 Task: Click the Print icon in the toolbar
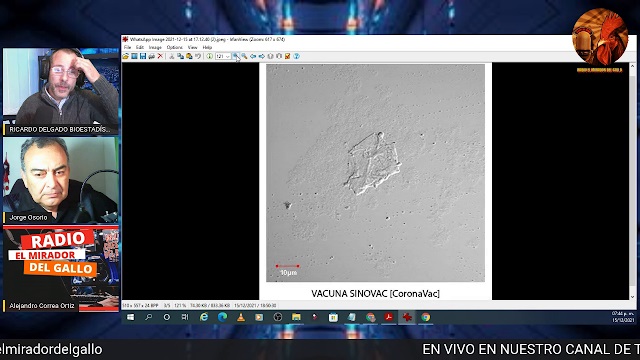pos(151,56)
